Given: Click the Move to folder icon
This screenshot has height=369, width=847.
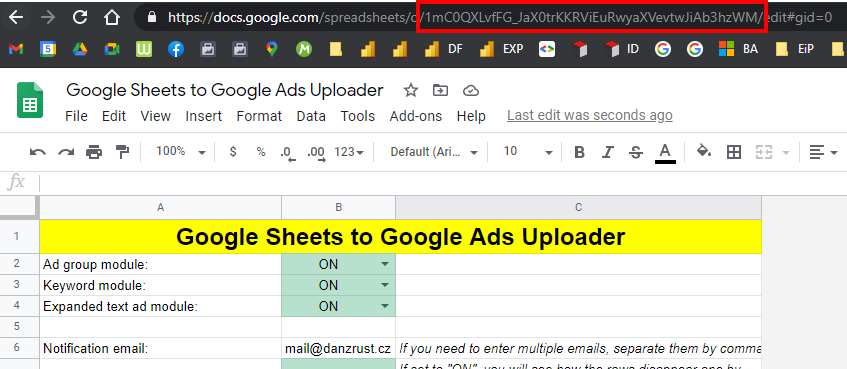Looking at the screenshot, I should click(441, 90).
